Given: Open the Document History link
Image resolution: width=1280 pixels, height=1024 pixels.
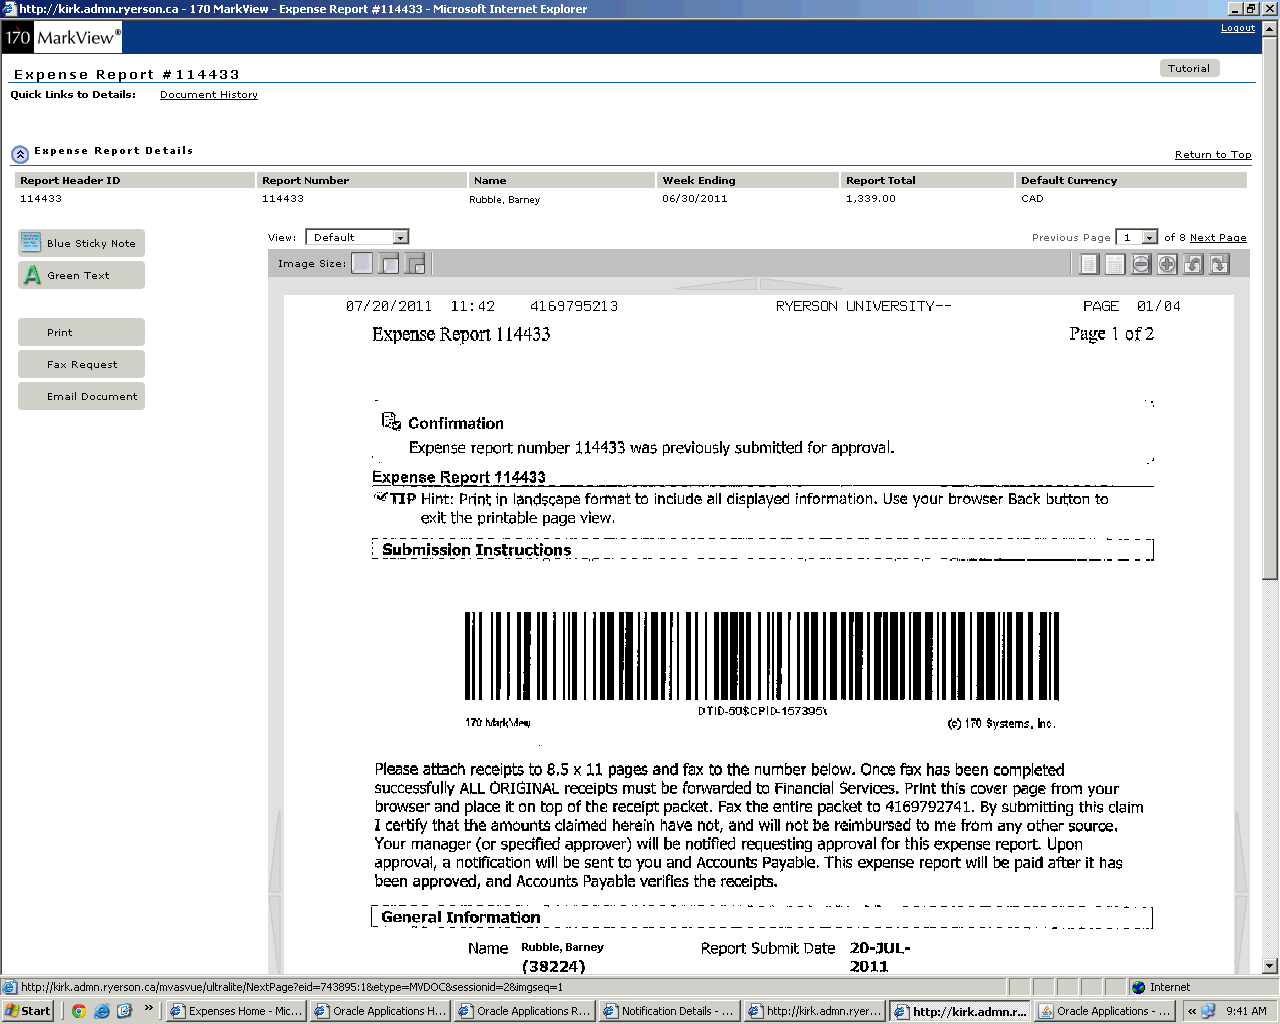Looking at the screenshot, I should tap(208, 95).
